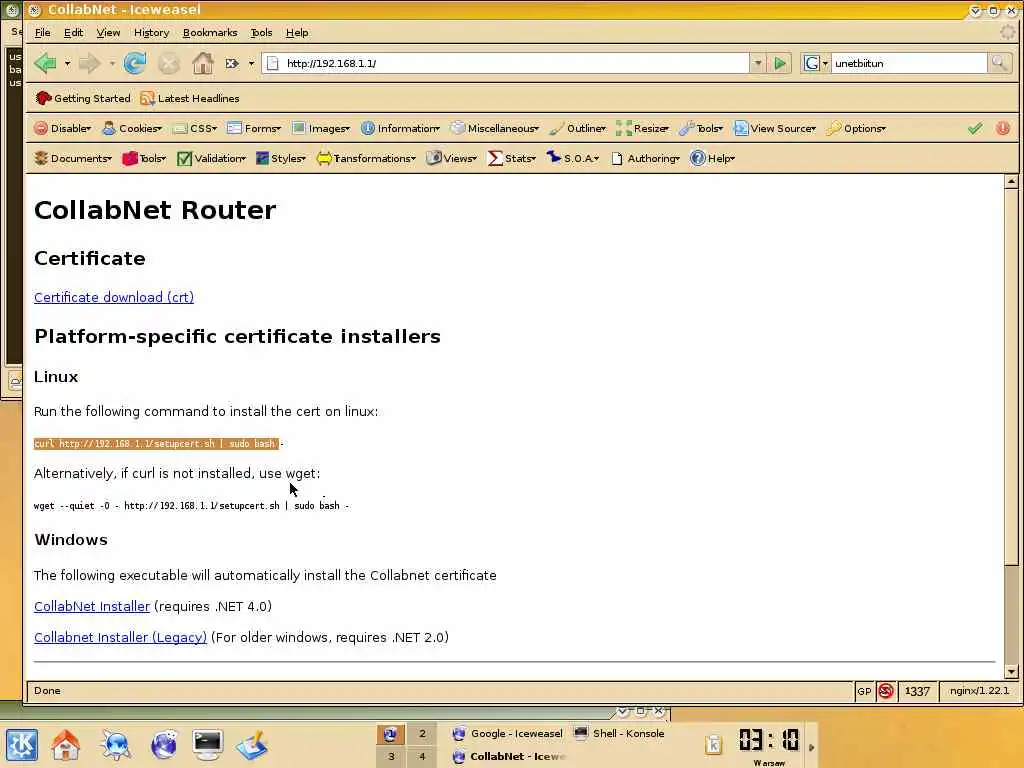
Task: Reload the page with the refresh icon
Action: [135, 63]
